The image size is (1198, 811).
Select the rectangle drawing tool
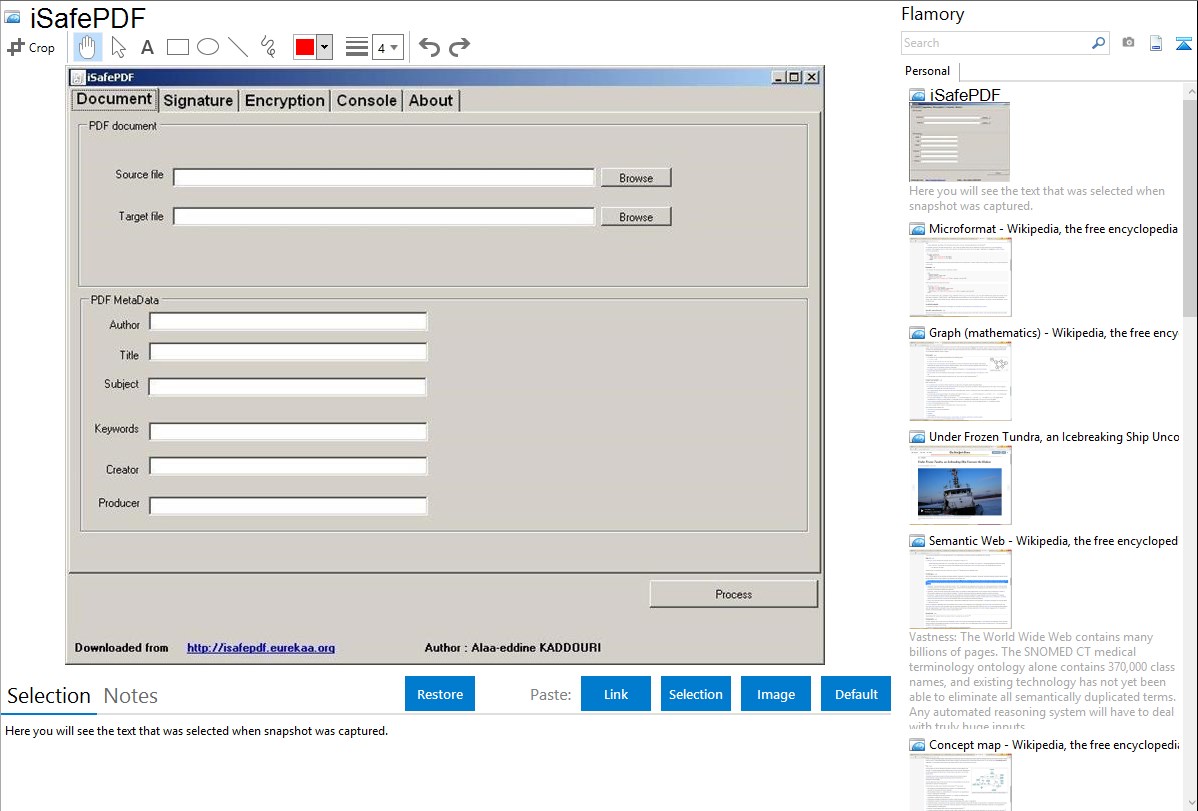click(x=177, y=47)
